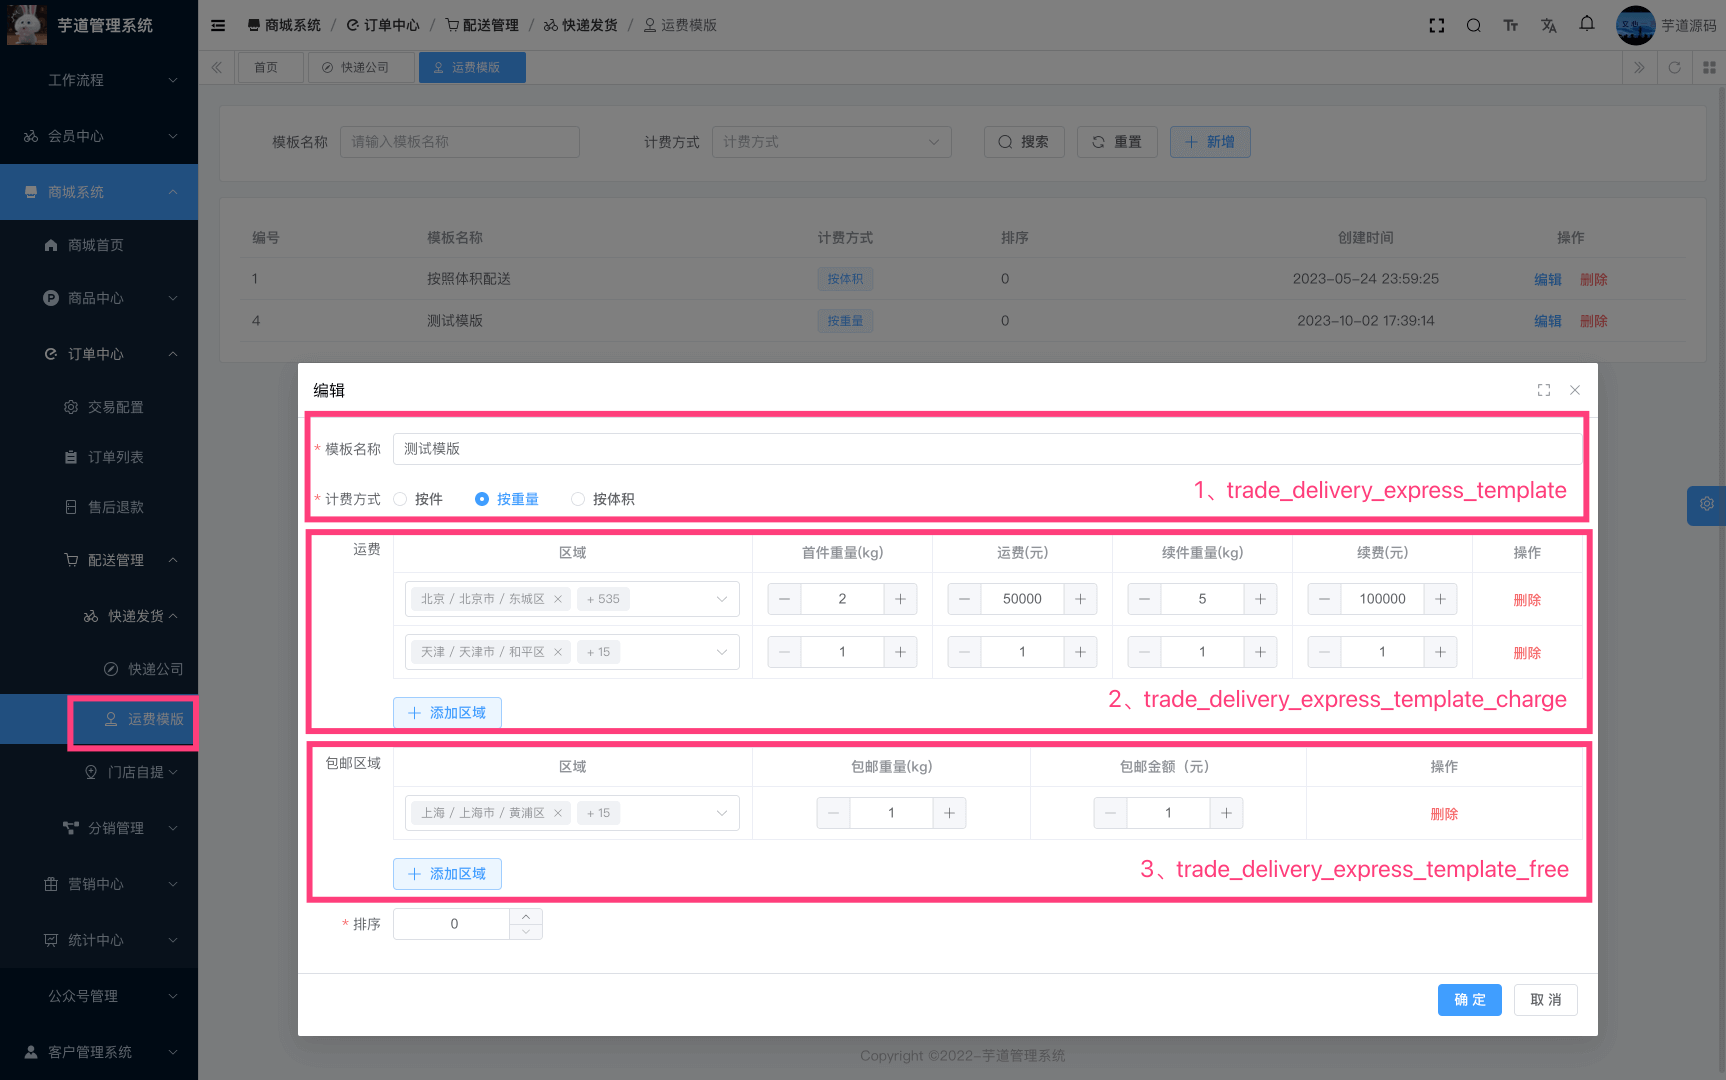Screen dimensions: 1726x1080
Task: Open the notification bell icon
Action: [x=1587, y=24]
